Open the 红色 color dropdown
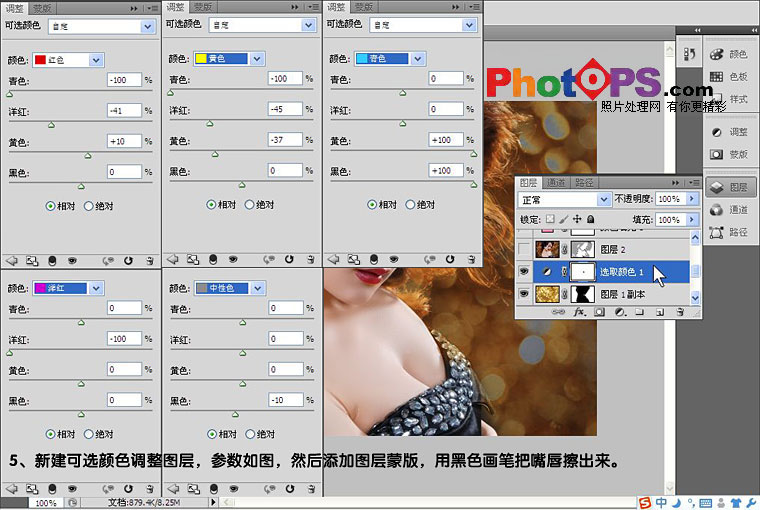Image resolution: width=760 pixels, height=510 pixels. coord(96,60)
